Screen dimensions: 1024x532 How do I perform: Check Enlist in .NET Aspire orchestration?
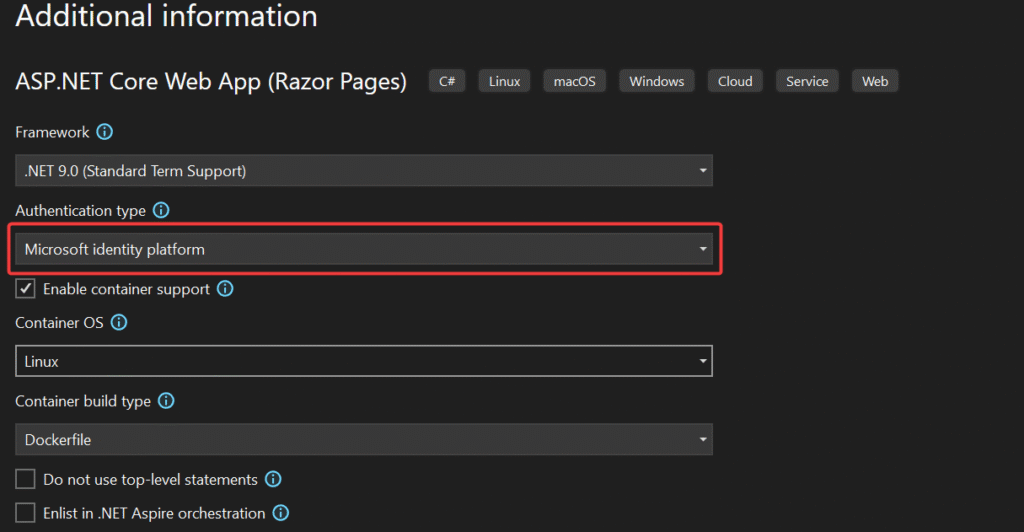tap(25, 513)
